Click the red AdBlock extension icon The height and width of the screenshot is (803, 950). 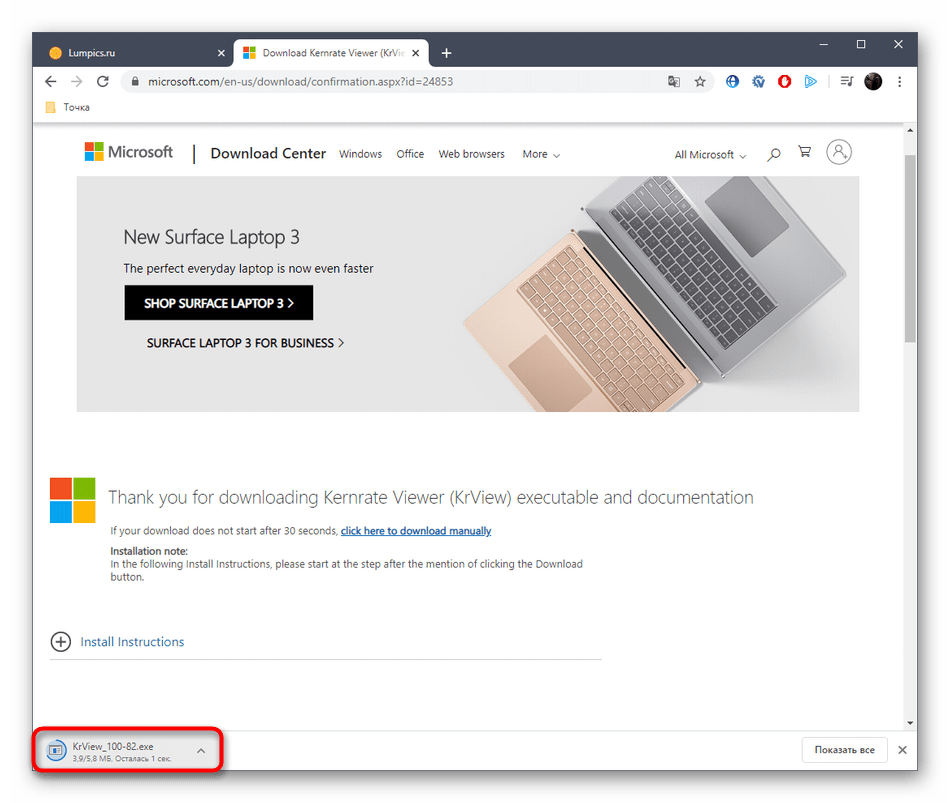[785, 82]
